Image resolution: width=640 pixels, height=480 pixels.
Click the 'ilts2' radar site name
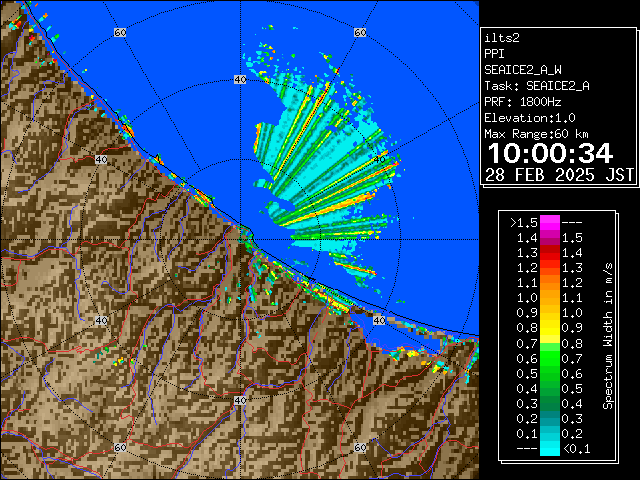tap(502, 38)
